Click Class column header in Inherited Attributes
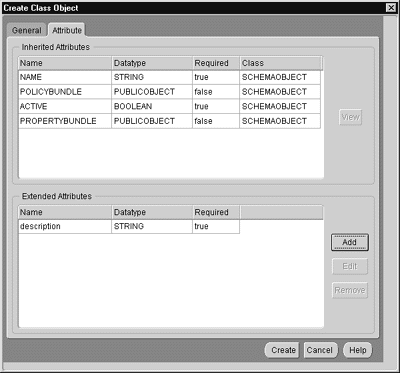This screenshot has height=373, width=400. pos(280,63)
